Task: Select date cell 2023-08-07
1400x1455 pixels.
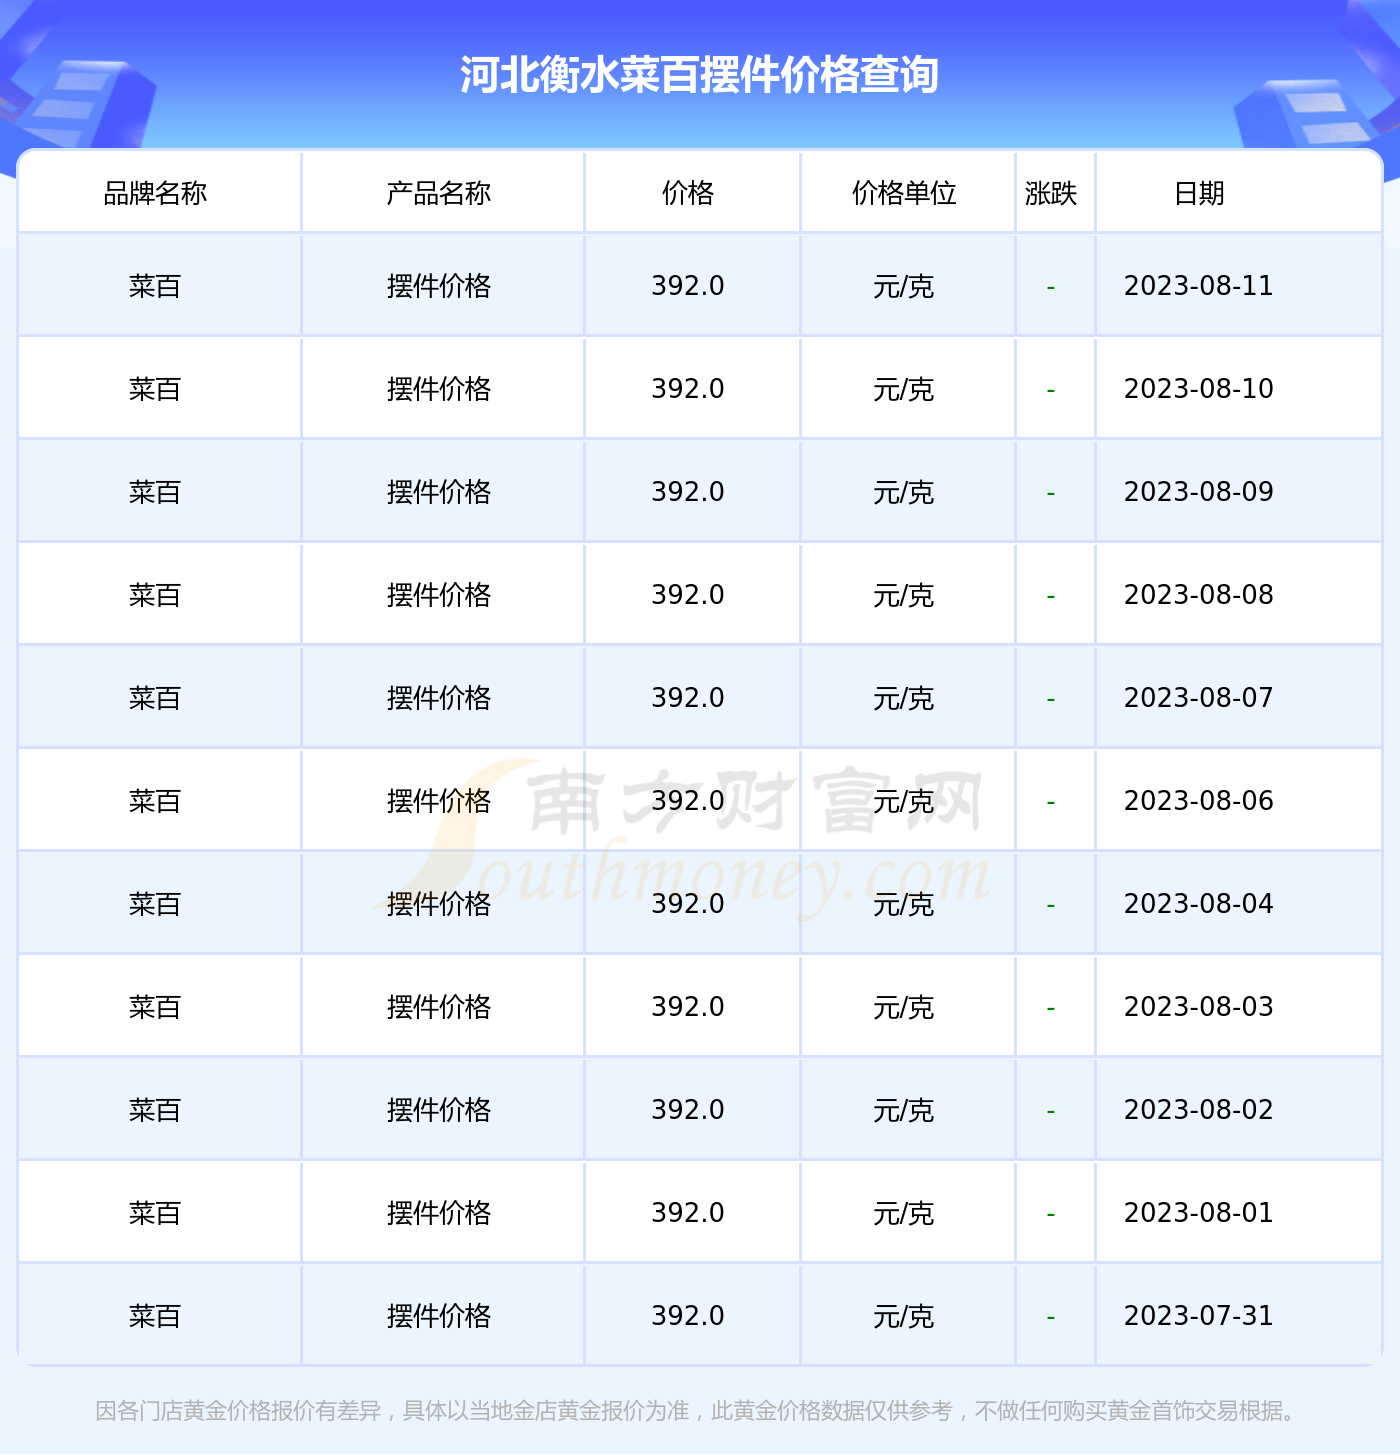Action: [x=1199, y=698]
